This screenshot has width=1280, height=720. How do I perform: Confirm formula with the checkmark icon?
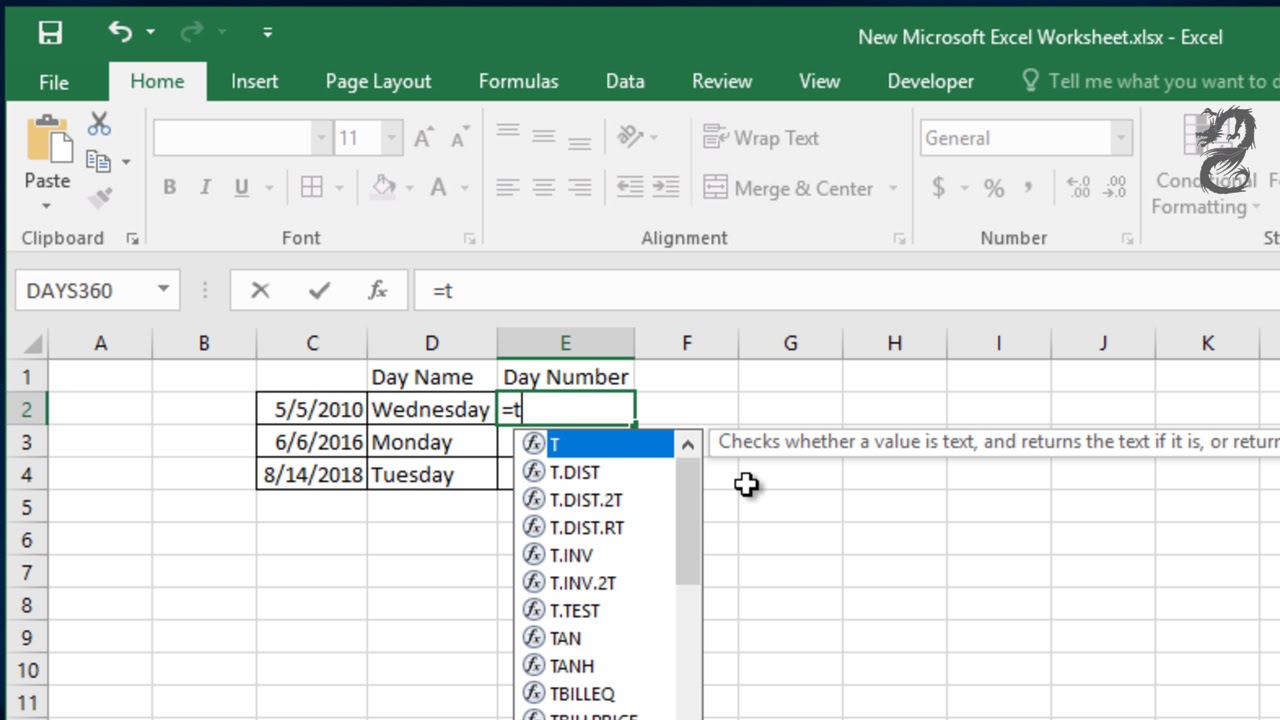(x=319, y=291)
